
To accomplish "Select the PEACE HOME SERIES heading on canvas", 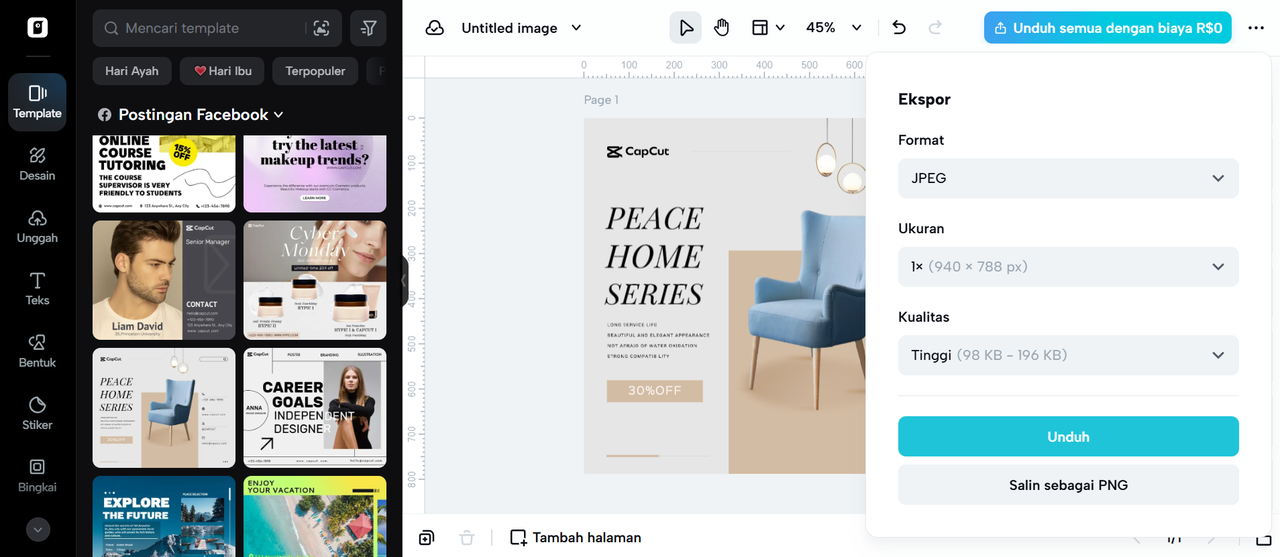I will (655, 256).
